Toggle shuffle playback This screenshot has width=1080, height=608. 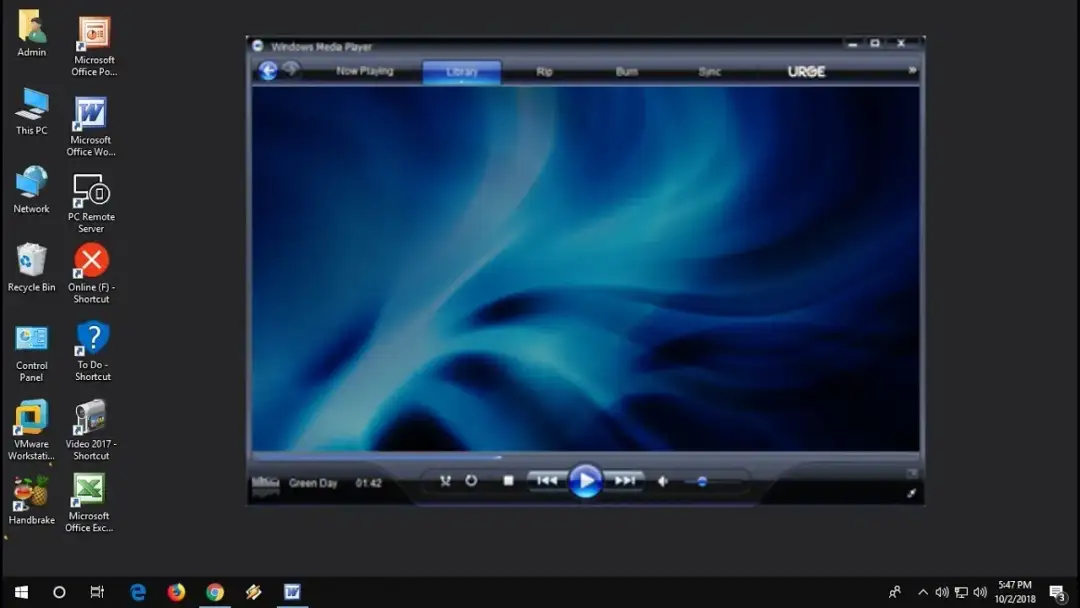click(446, 481)
